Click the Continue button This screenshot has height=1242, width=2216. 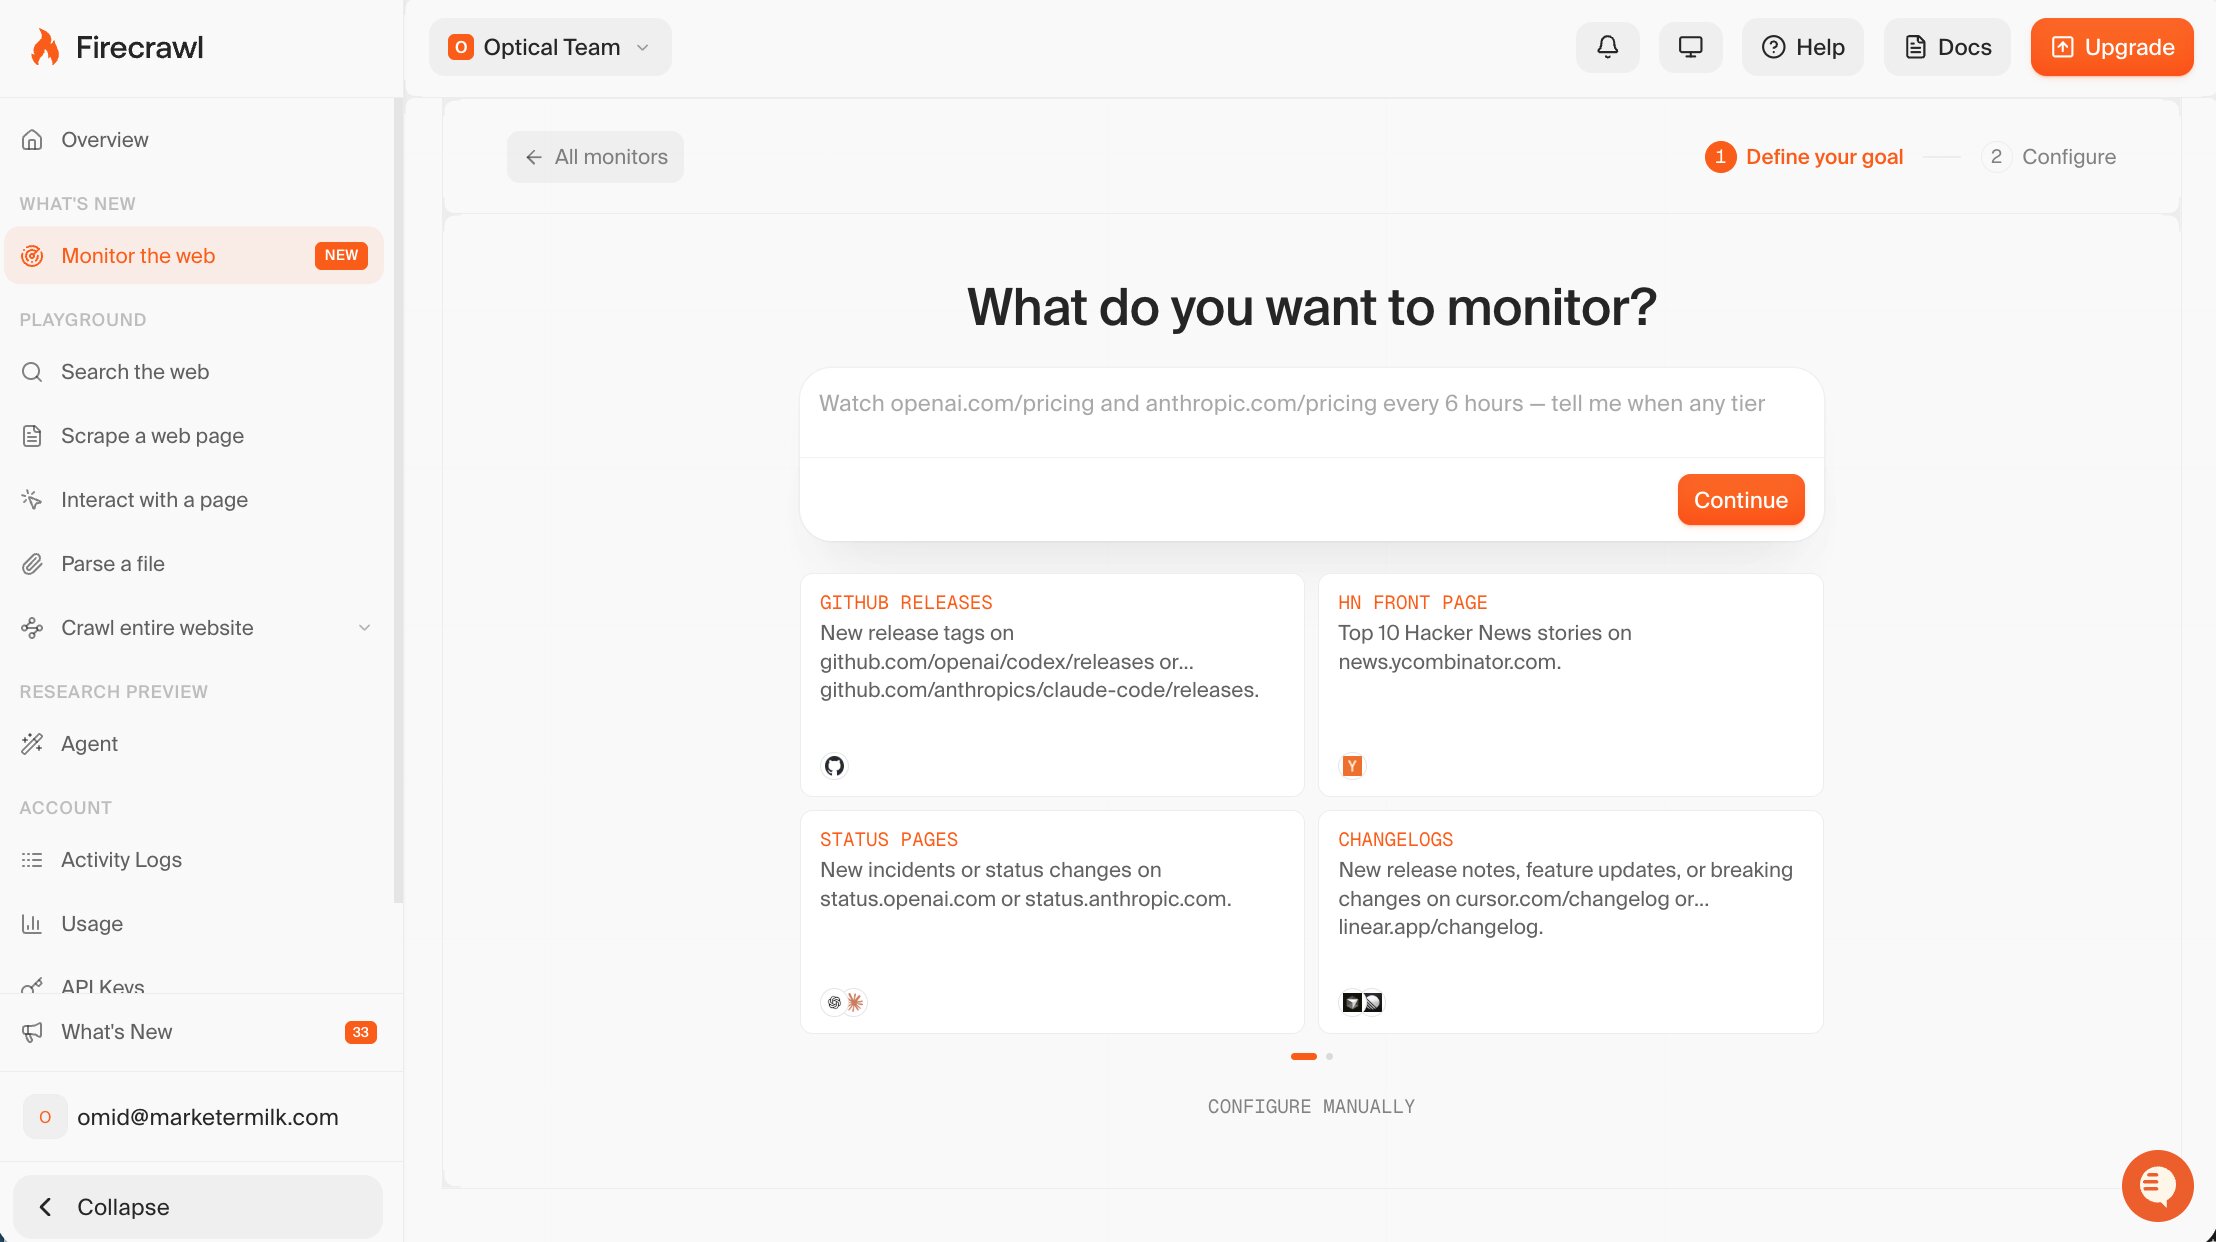pos(1740,500)
